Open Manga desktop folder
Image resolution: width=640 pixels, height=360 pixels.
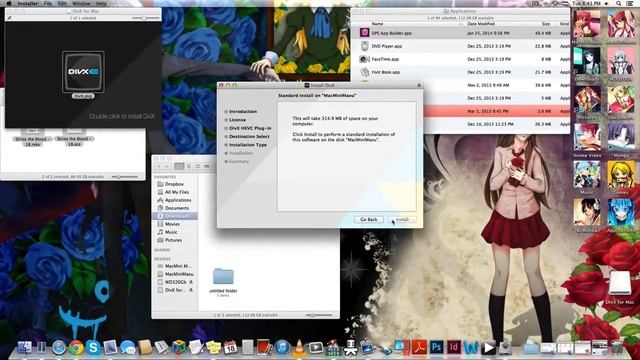[621, 138]
